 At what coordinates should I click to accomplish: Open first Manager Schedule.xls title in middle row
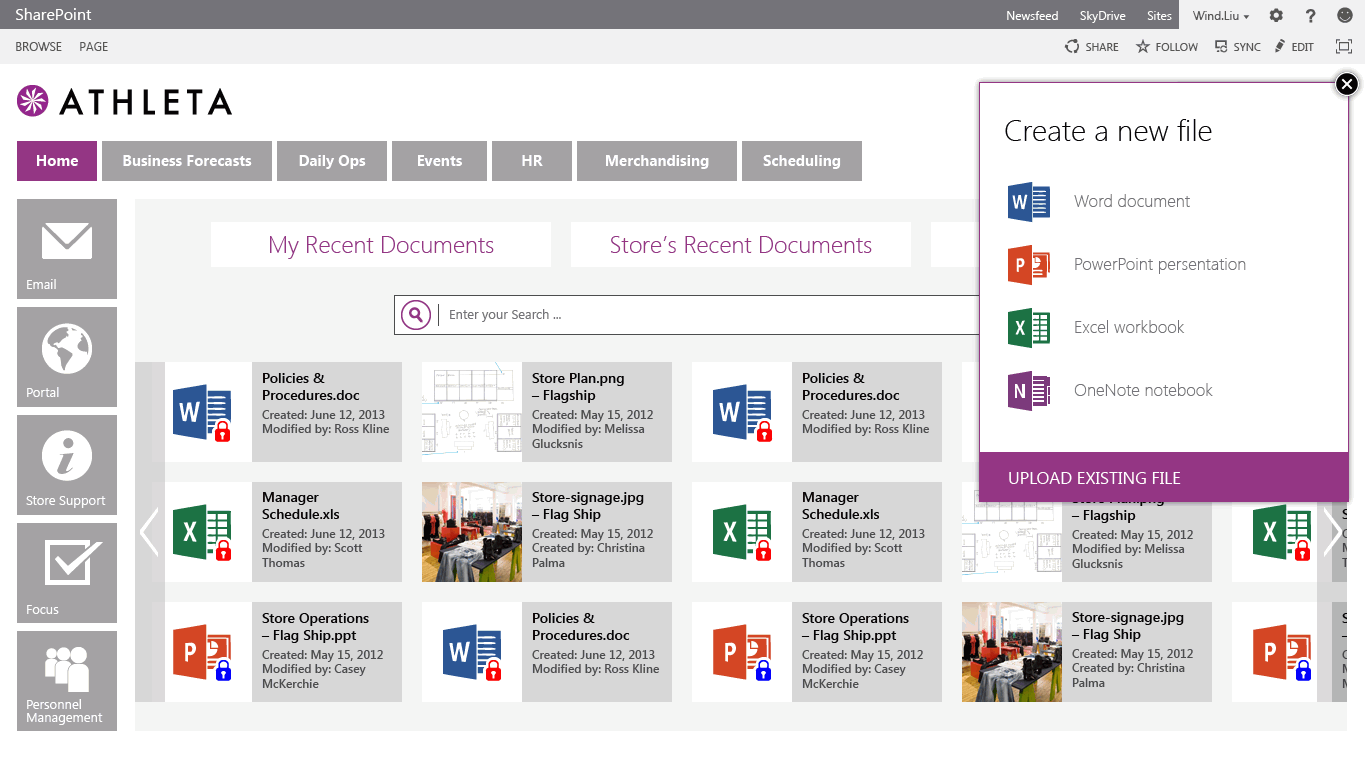coord(301,506)
